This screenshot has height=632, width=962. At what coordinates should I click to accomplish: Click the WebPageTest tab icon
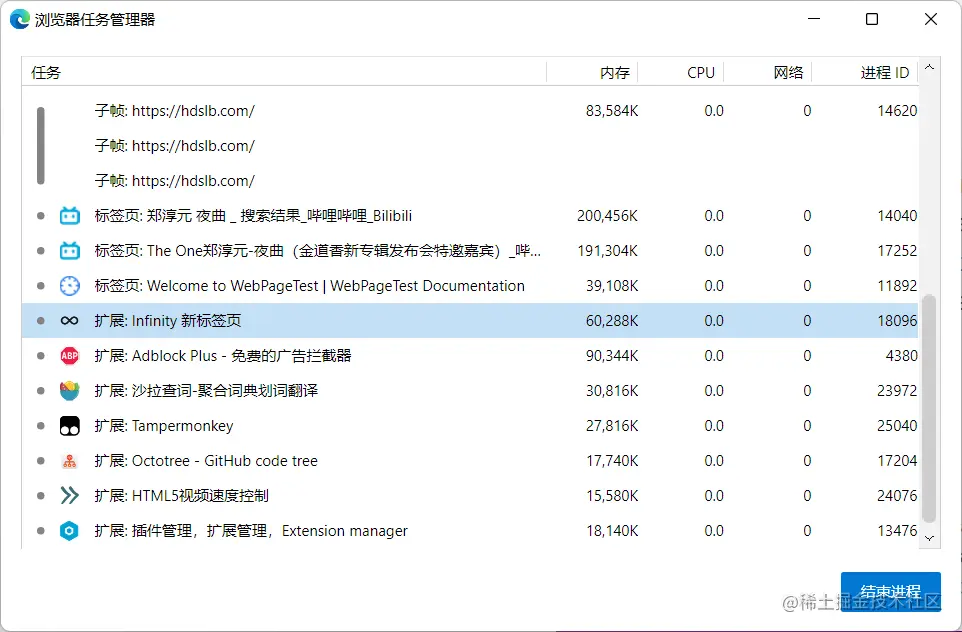coord(69,286)
